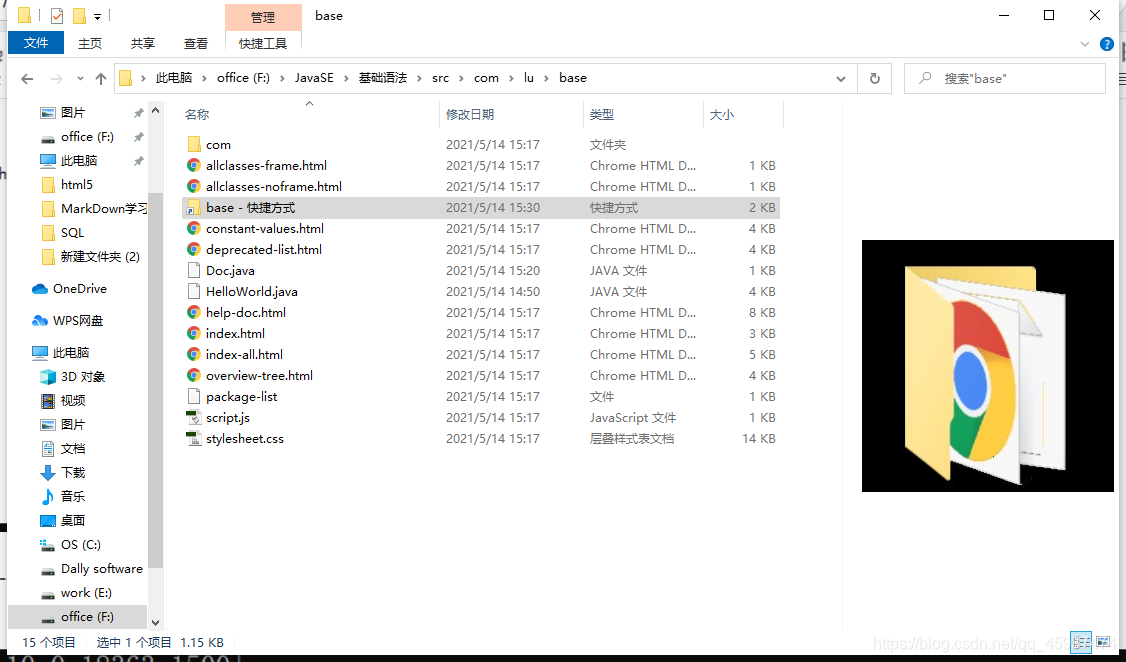Expand the address bar history dropdown

pyautogui.click(x=843, y=78)
